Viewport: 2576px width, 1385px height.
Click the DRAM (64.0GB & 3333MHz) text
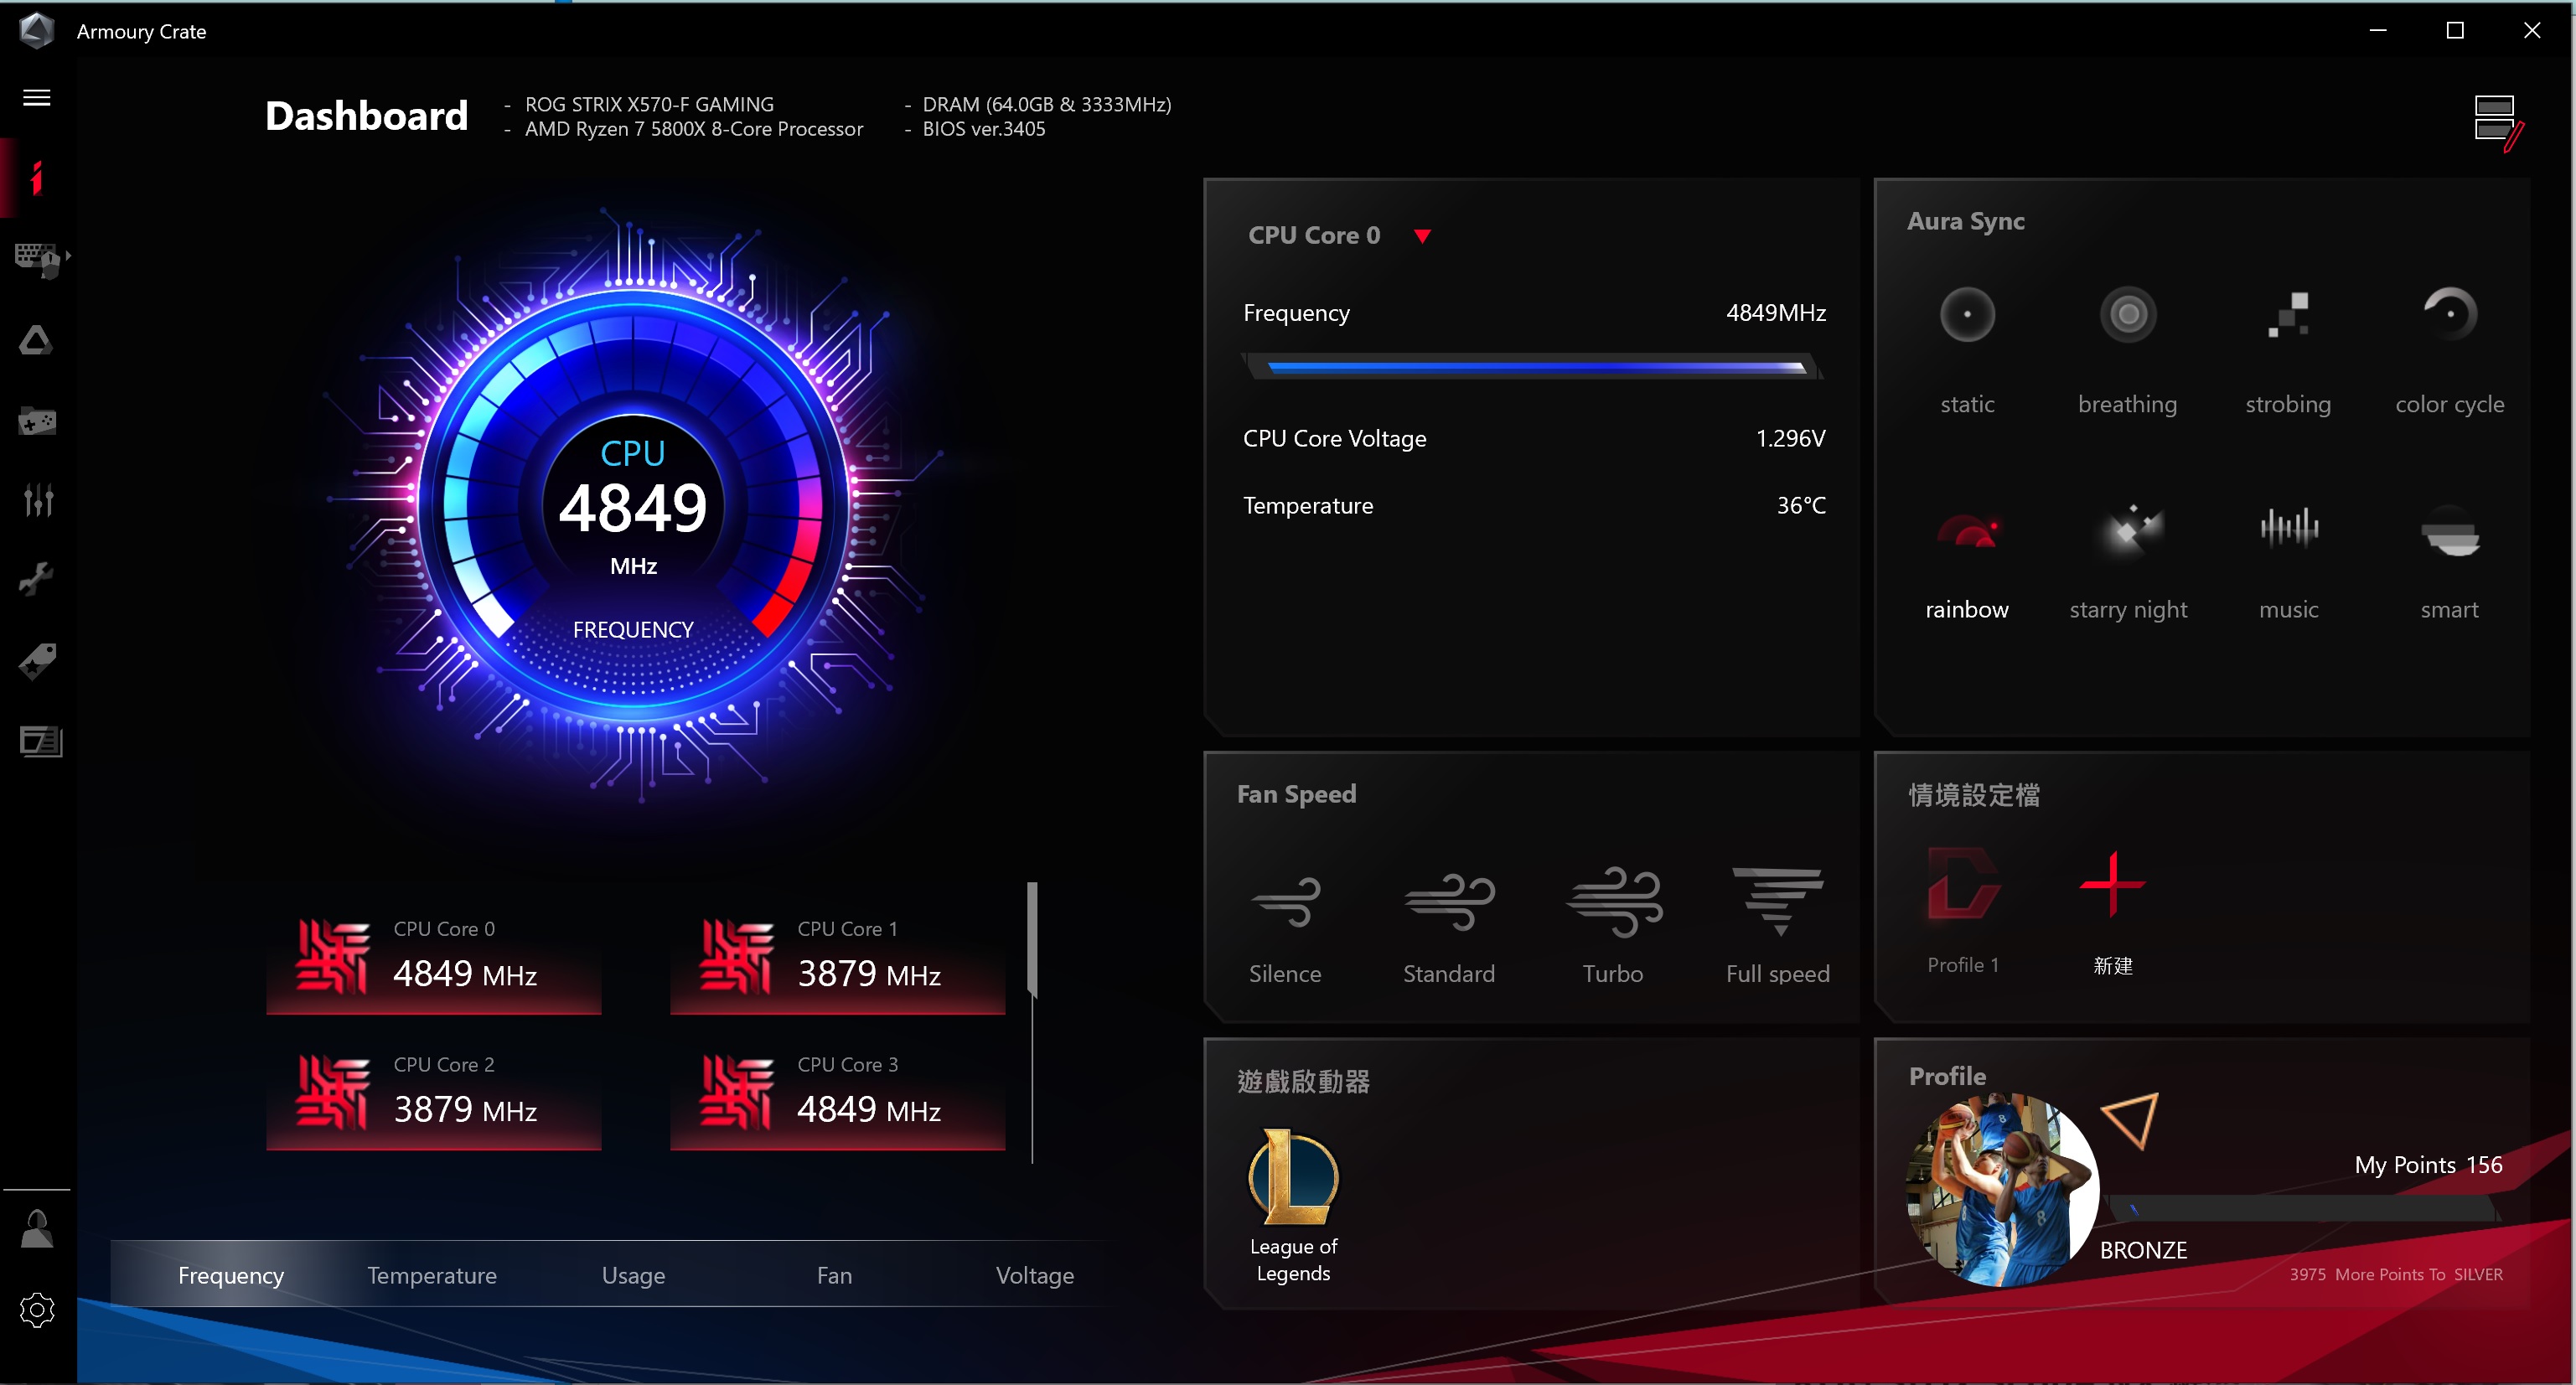[1046, 104]
